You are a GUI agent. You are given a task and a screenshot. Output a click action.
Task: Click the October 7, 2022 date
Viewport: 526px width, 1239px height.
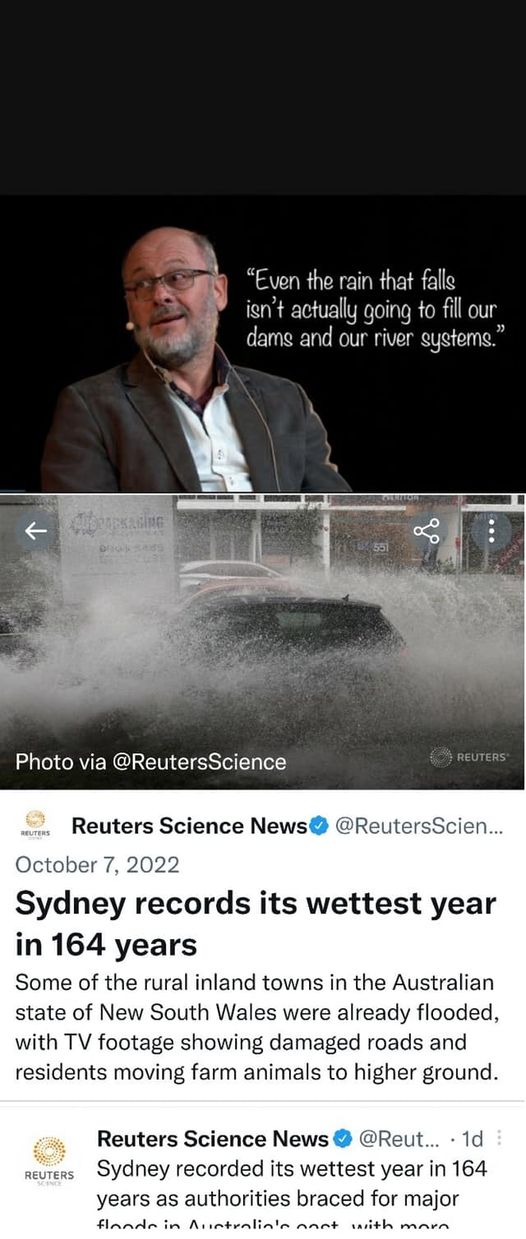97,864
